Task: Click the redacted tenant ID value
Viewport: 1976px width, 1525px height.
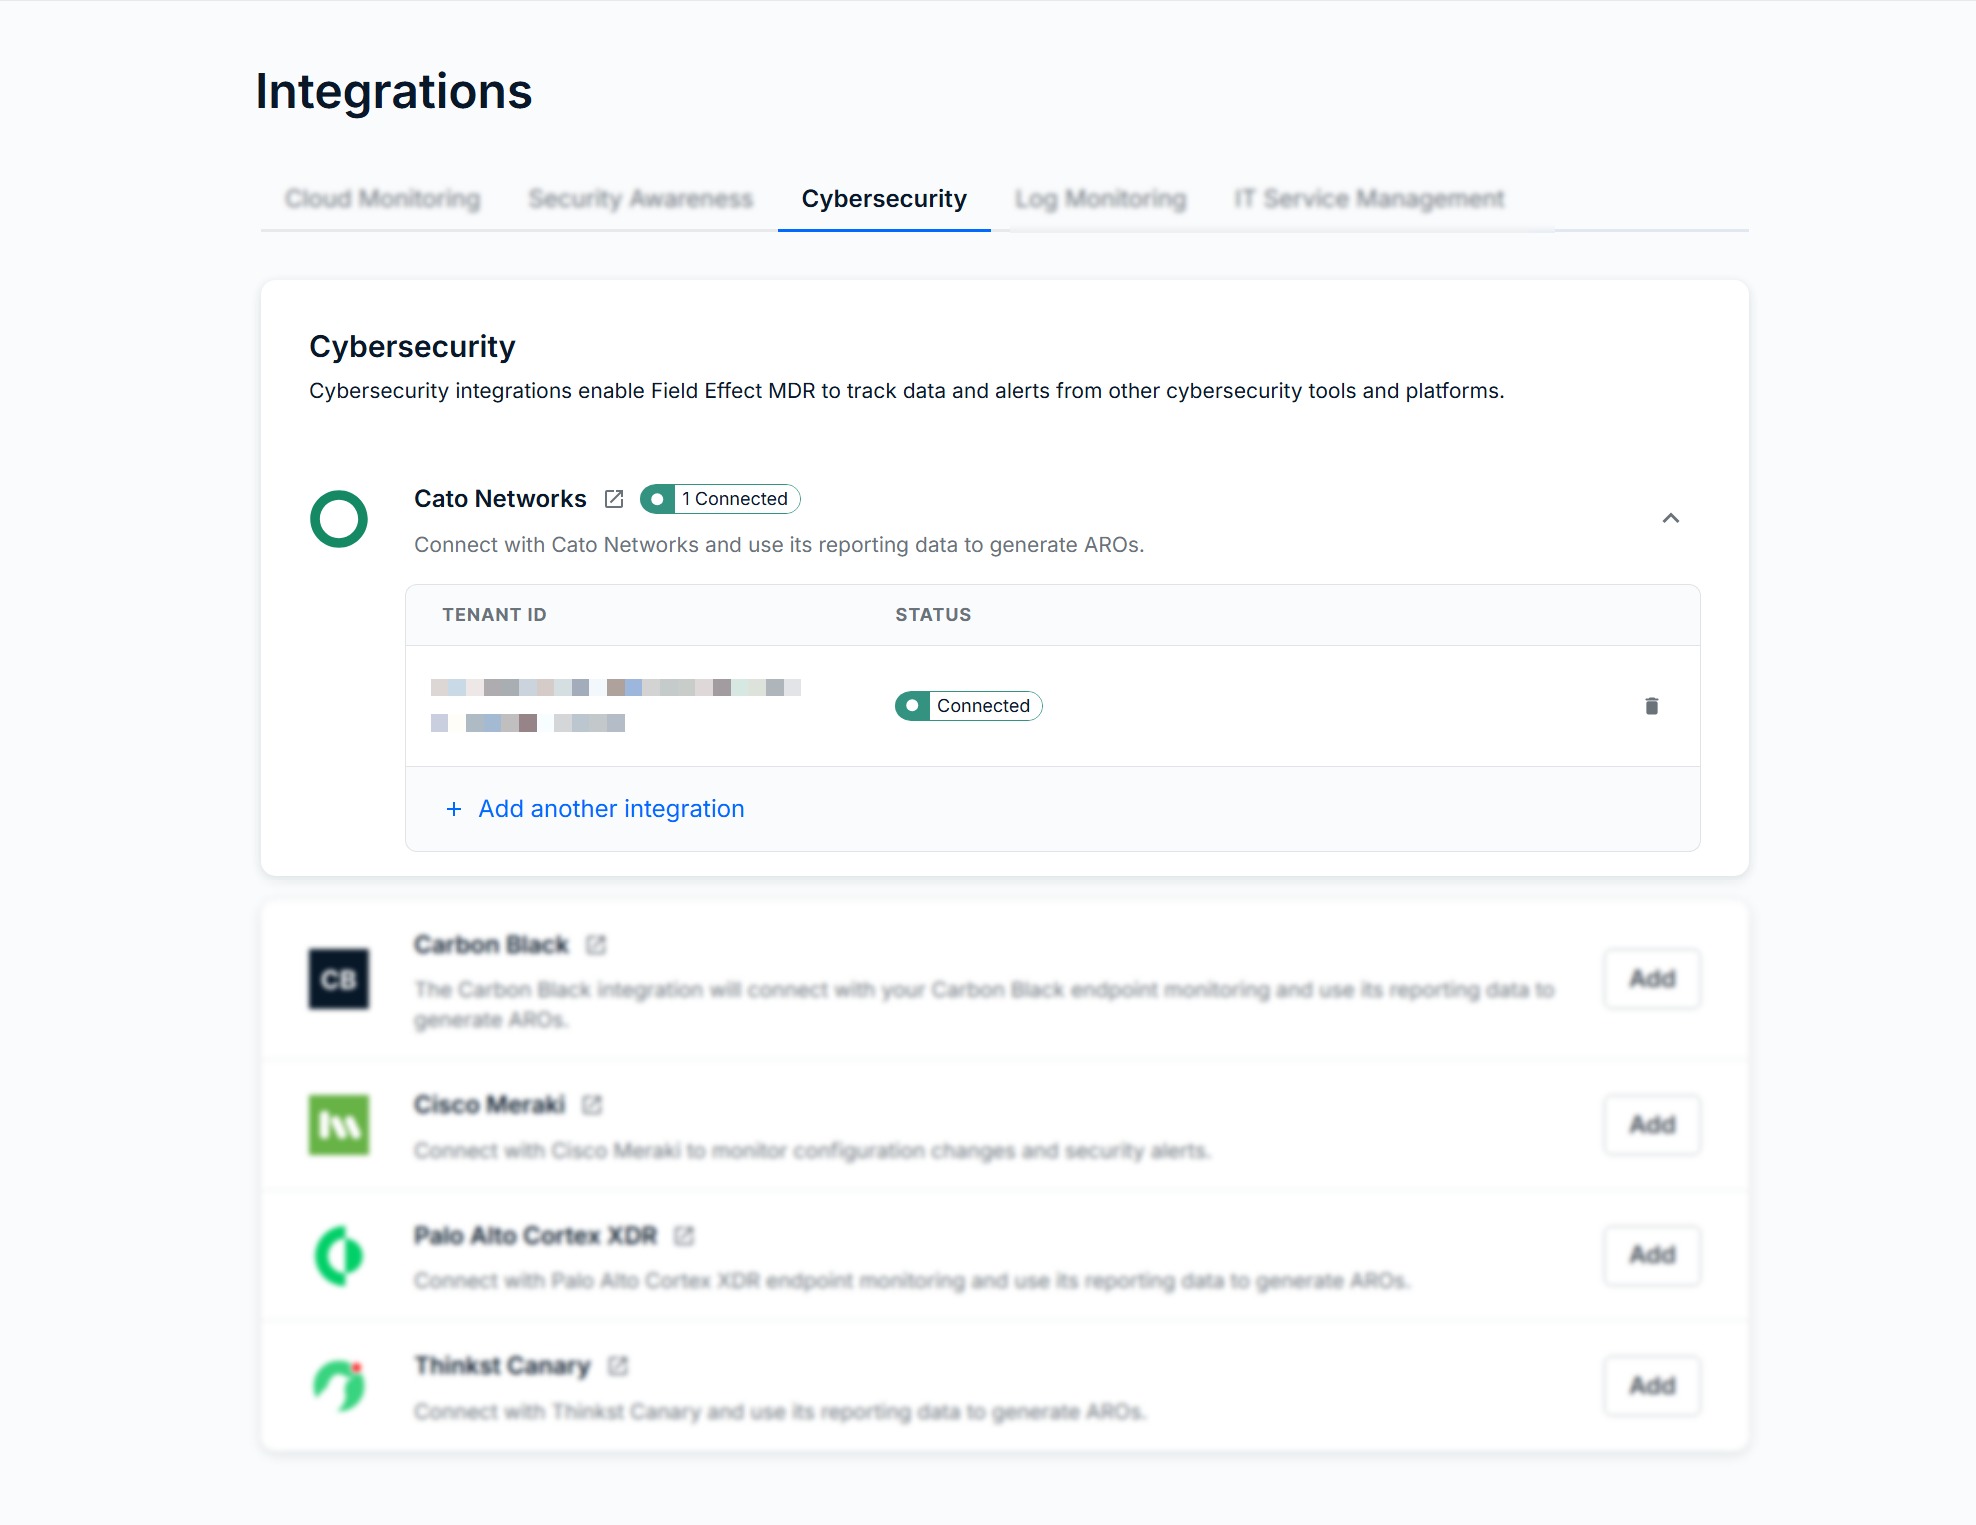Action: 616,705
